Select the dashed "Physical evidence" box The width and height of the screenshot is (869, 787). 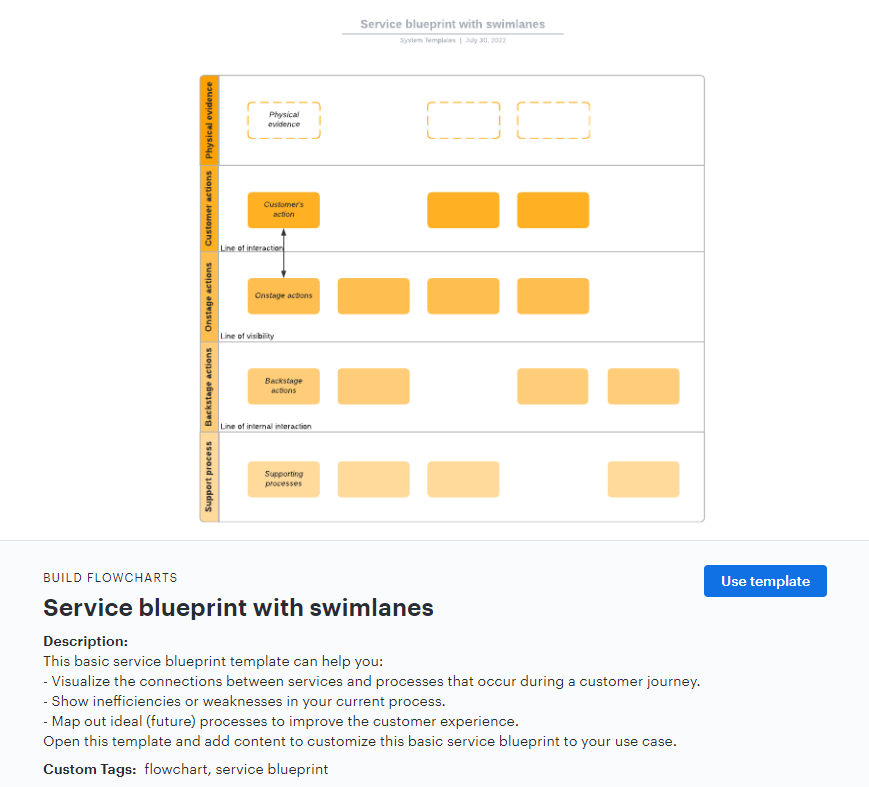coord(284,120)
